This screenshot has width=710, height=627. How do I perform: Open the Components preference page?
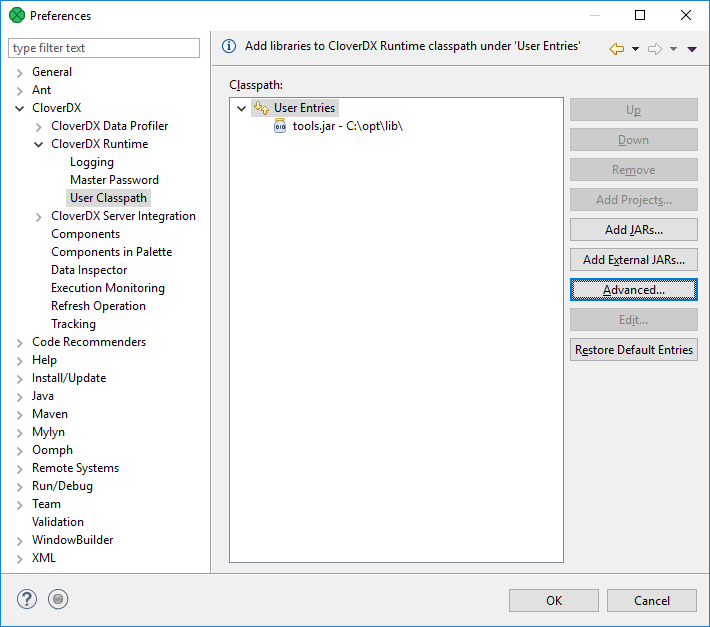[x=85, y=234]
